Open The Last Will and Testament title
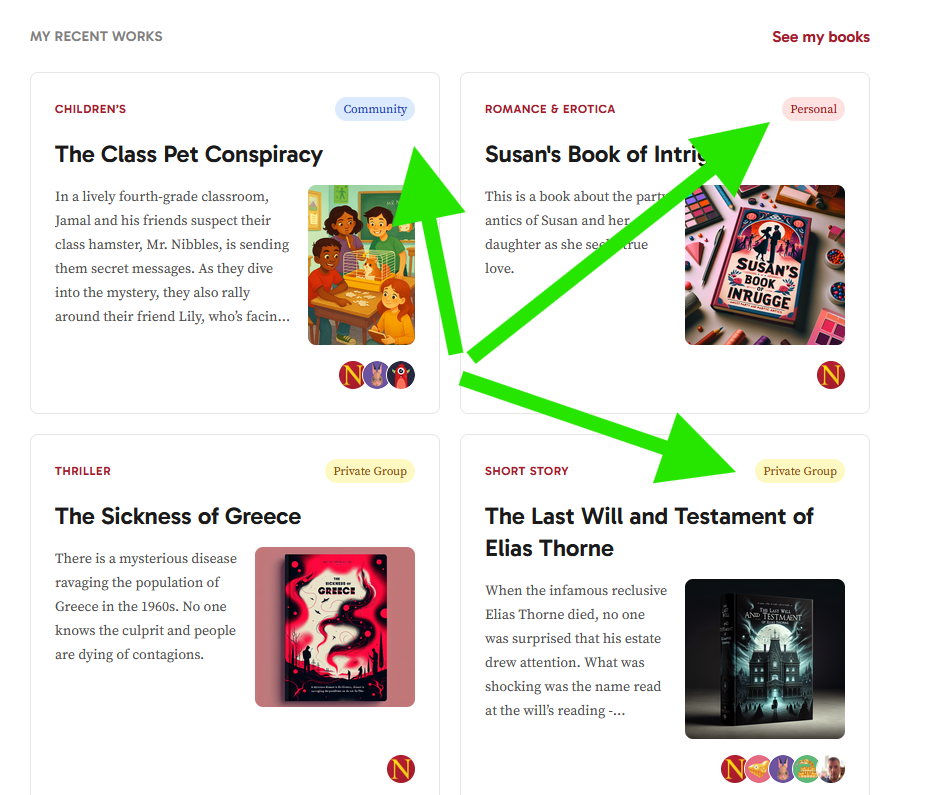 (649, 532)
